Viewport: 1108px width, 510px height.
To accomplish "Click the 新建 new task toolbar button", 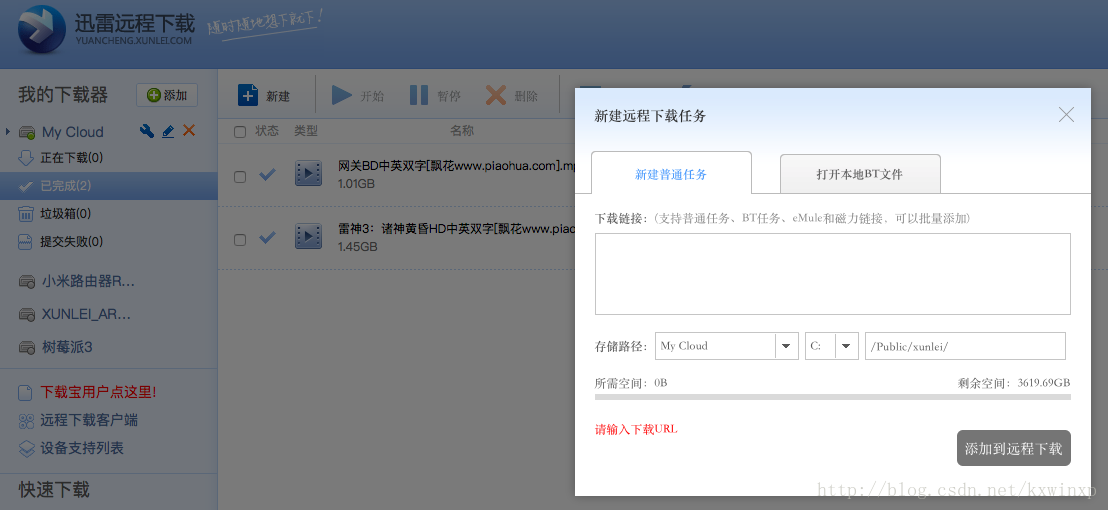I will [264, 95].
